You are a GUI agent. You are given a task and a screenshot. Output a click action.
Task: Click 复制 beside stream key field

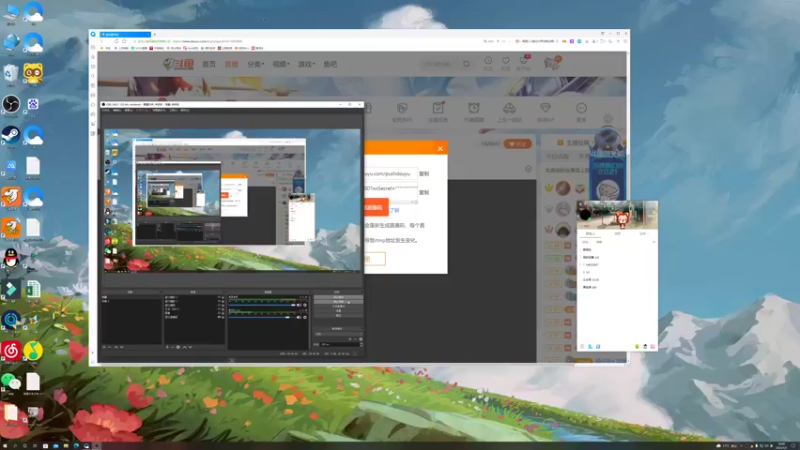click(x=424, y=192)
